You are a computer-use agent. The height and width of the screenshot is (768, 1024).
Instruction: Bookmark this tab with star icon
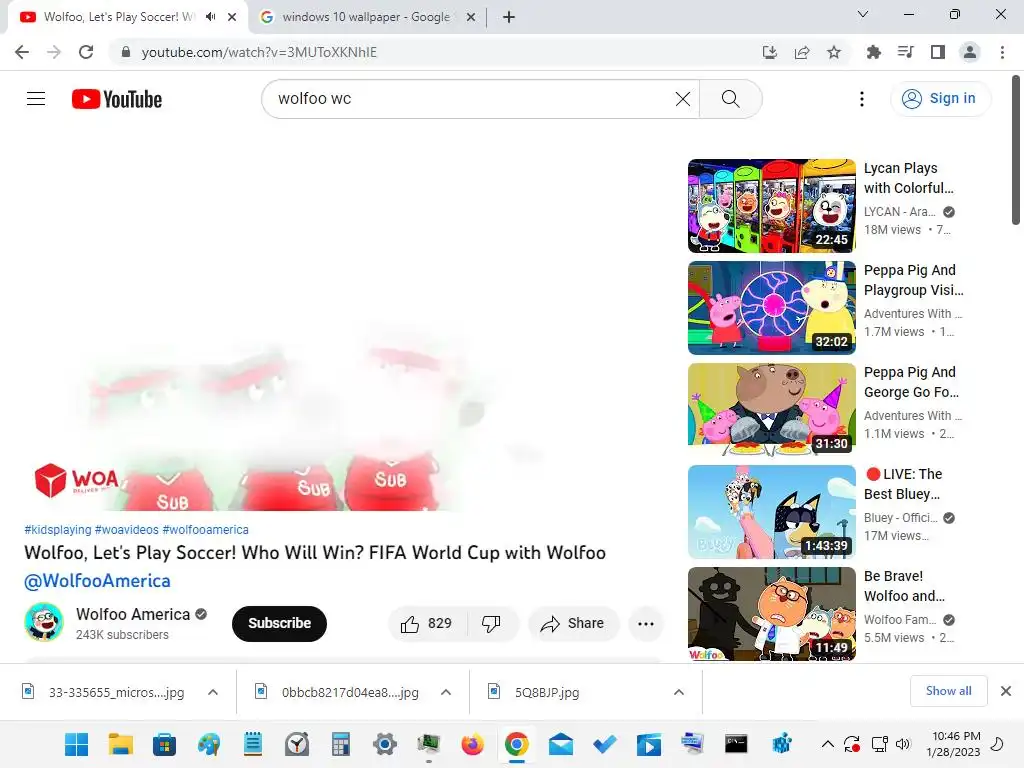[x=834, y=52]
